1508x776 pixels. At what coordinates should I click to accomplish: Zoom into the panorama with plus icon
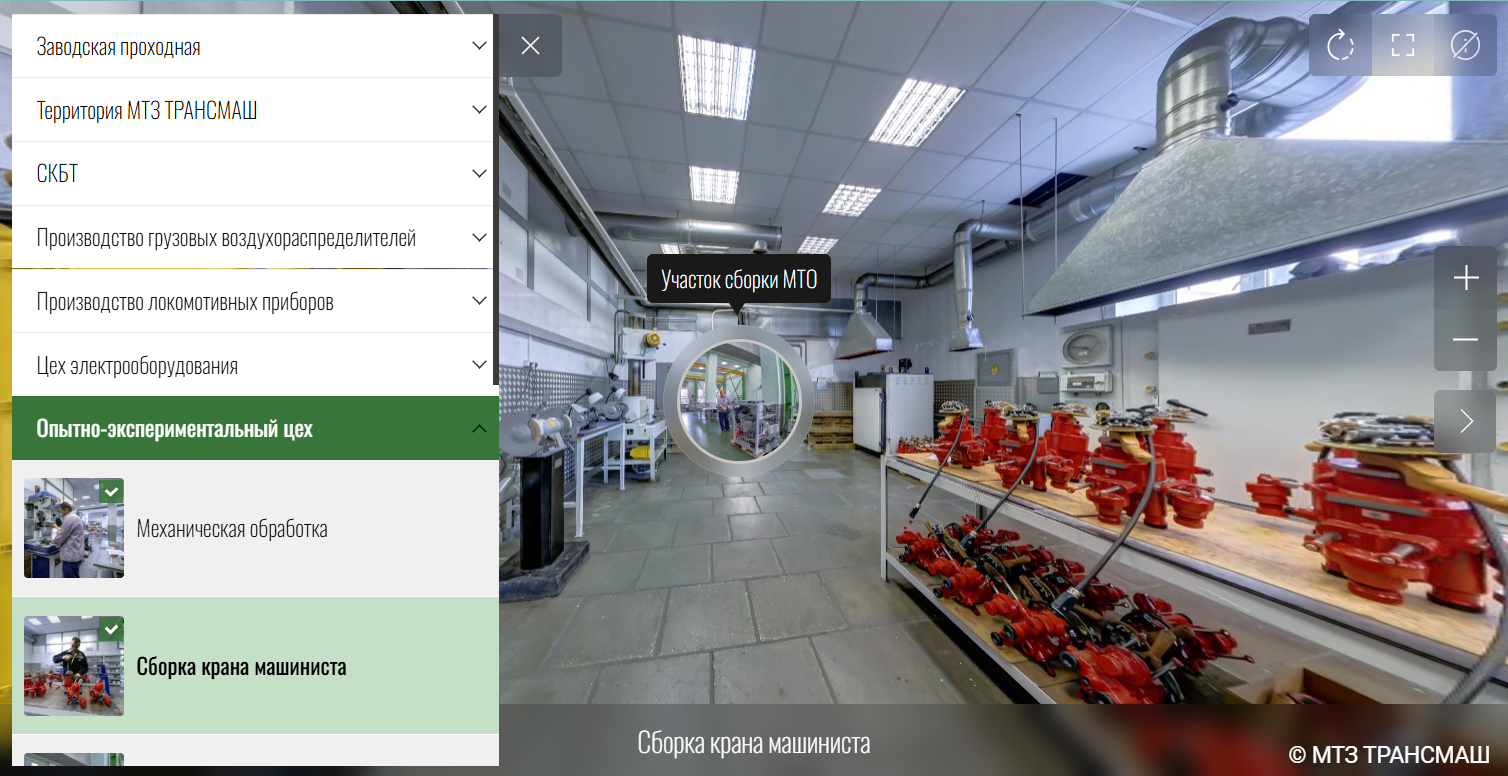point(1465,277)
